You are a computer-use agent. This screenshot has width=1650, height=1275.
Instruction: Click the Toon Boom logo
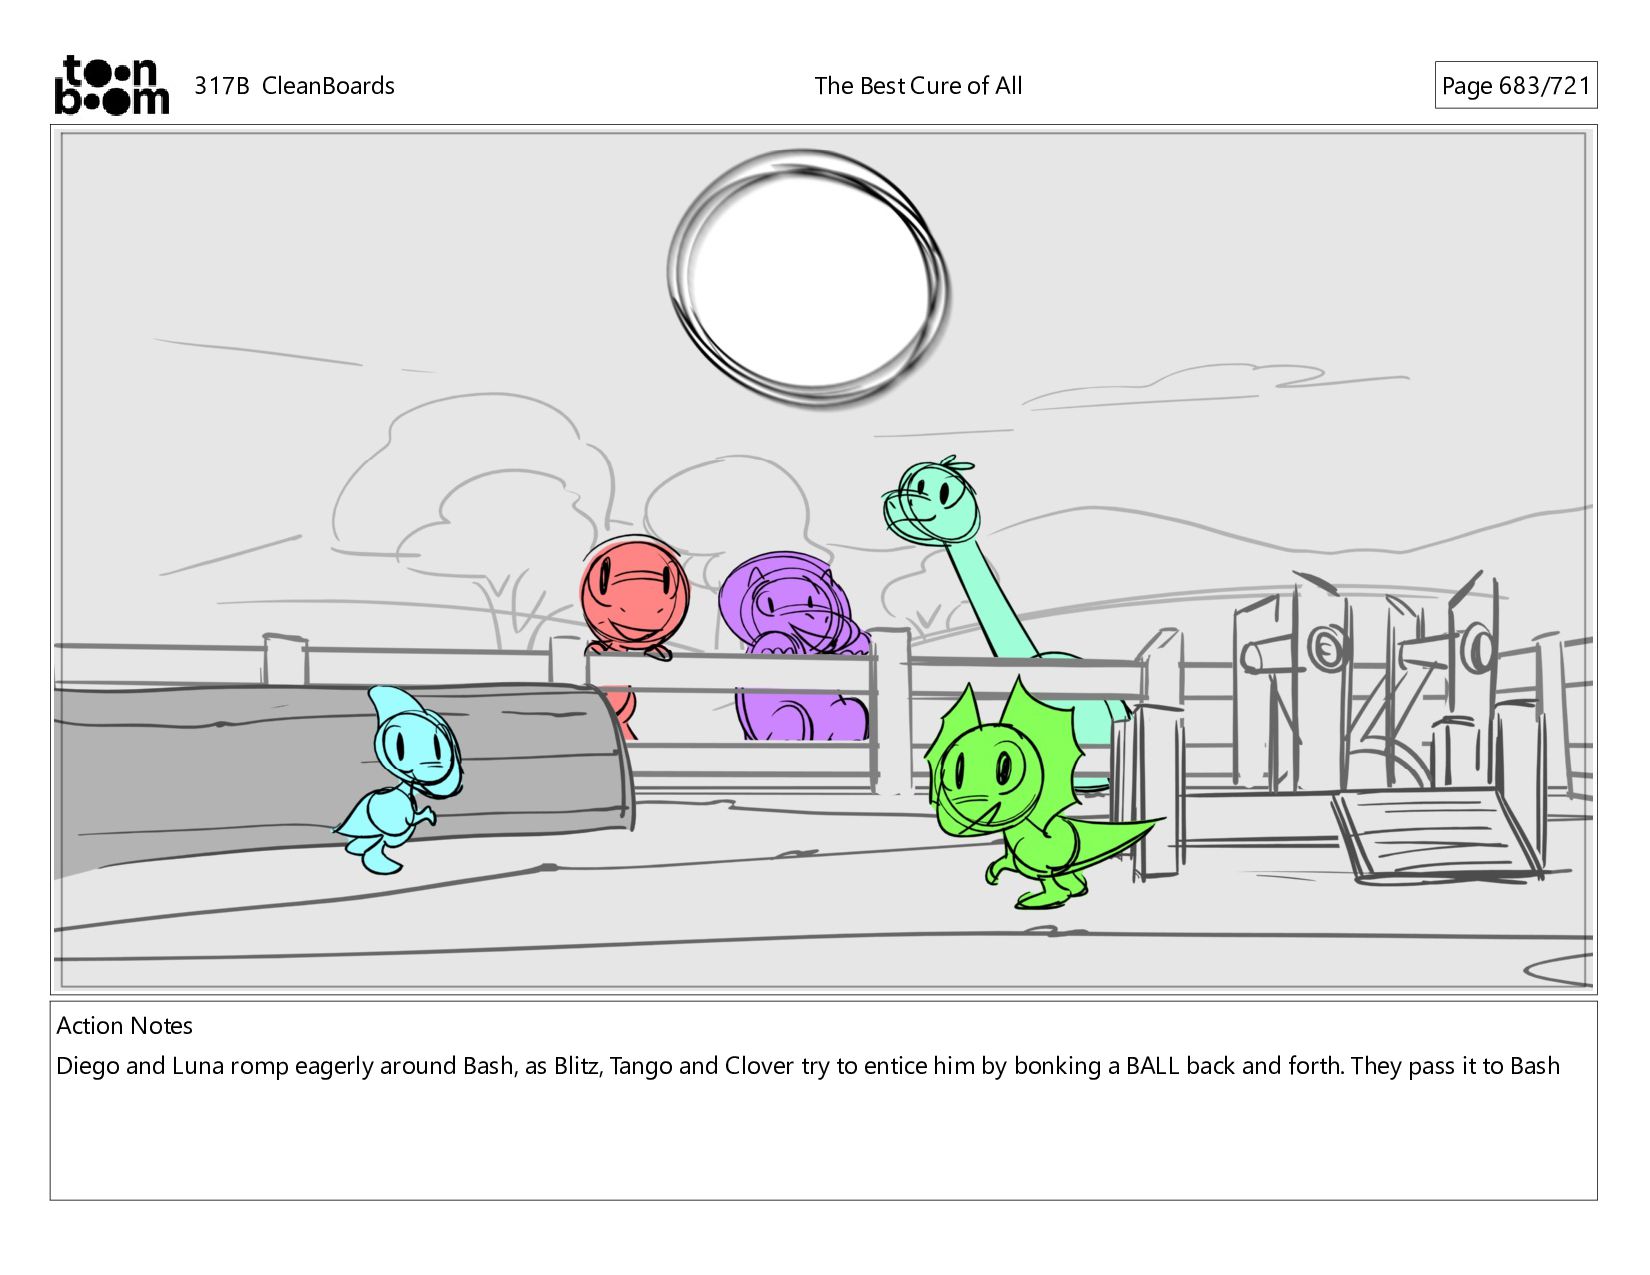coord(111,85)
